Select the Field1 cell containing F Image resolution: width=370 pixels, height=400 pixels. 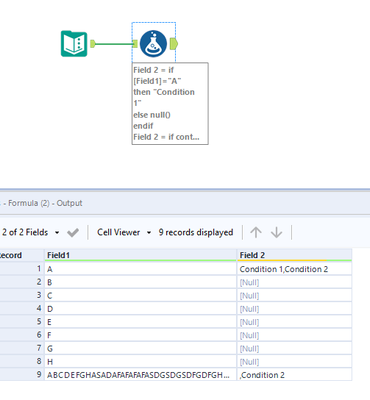pos(141,335)
